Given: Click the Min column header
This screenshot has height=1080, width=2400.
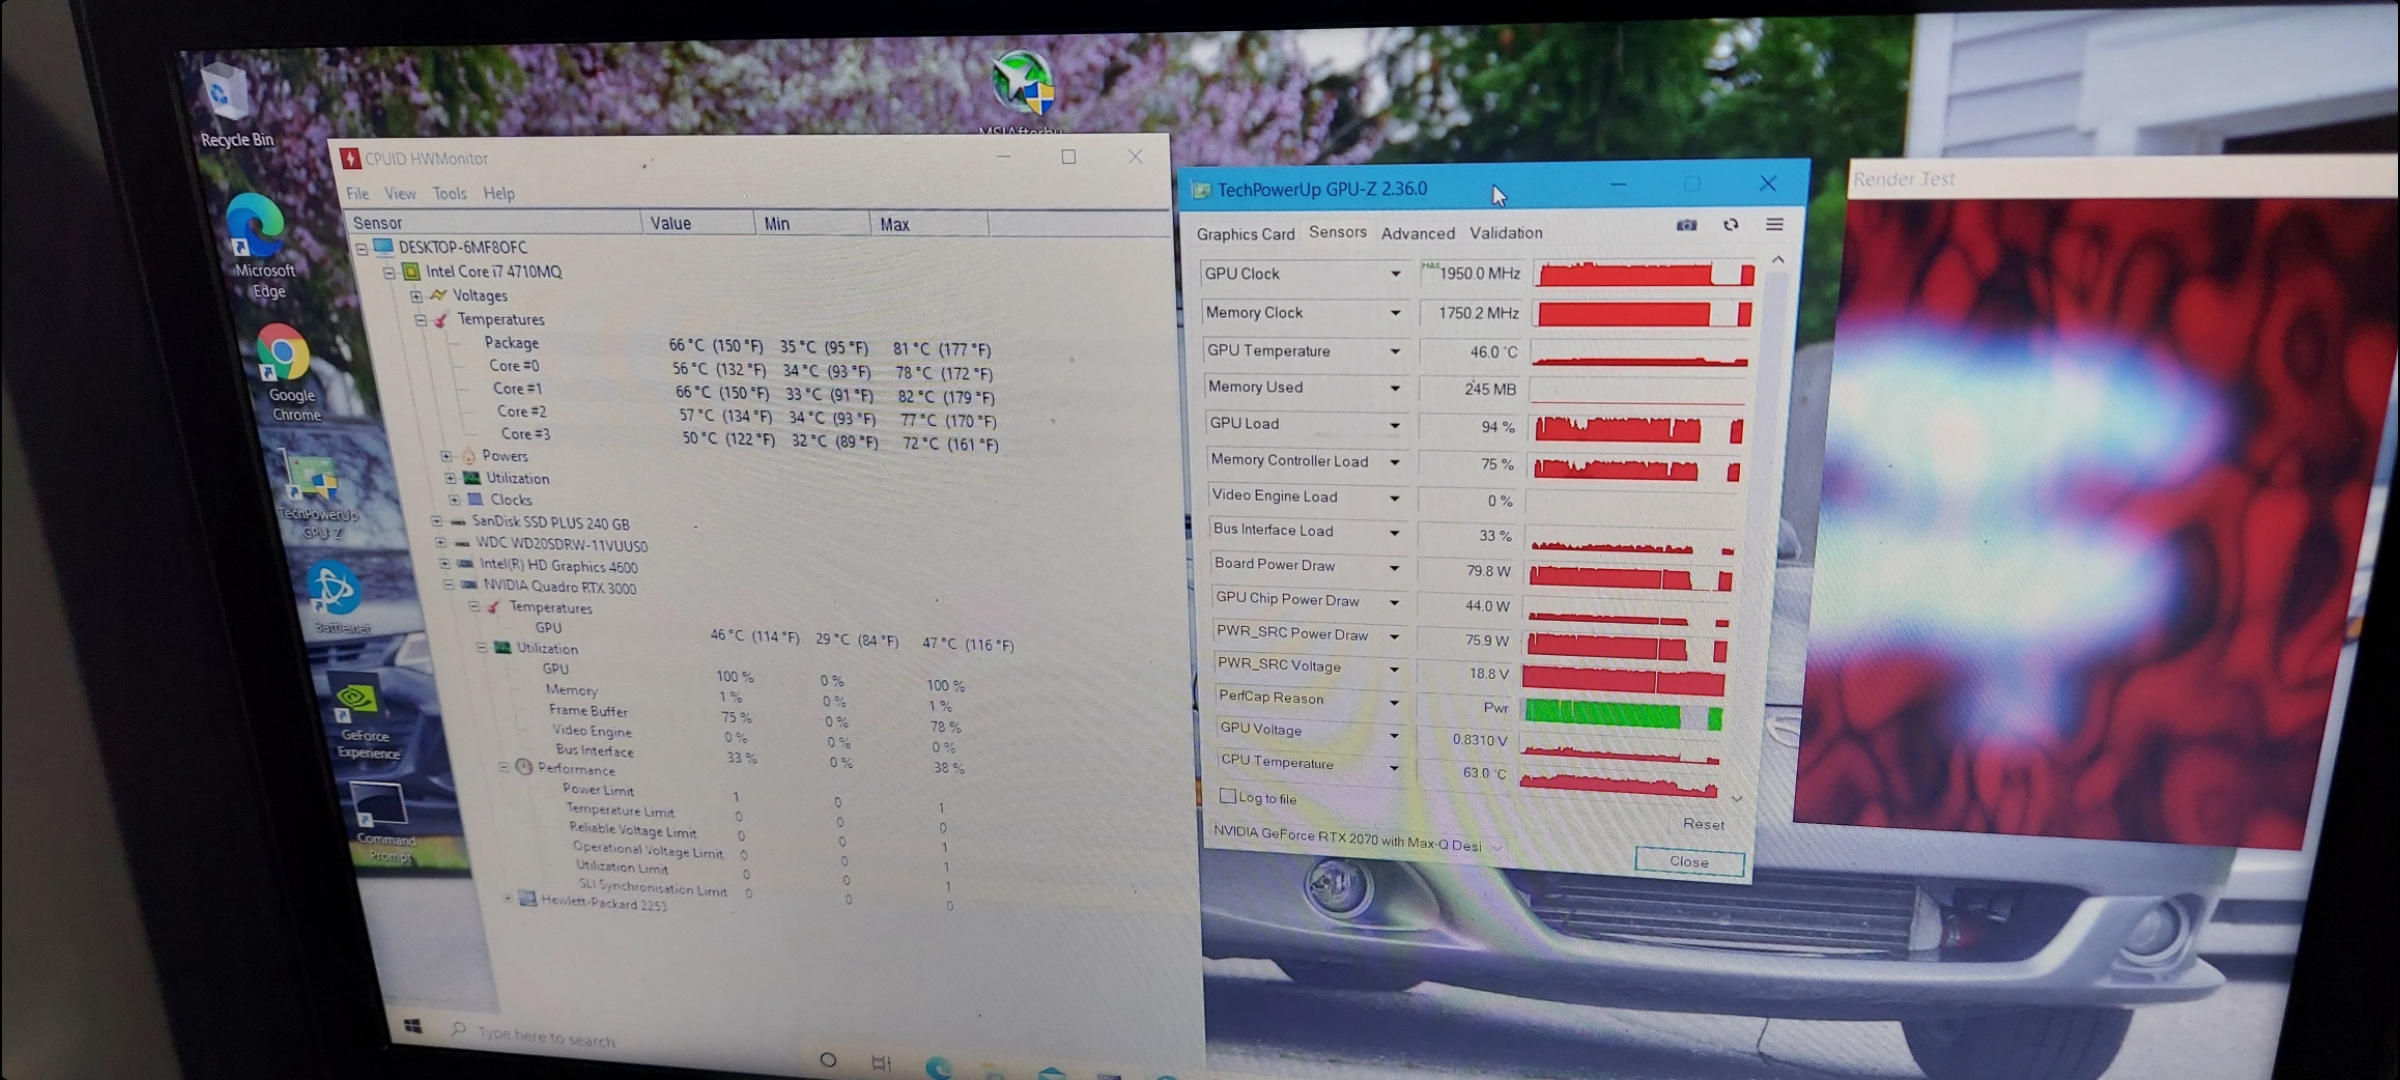Looking at the screenshot, I should [812, 224].
